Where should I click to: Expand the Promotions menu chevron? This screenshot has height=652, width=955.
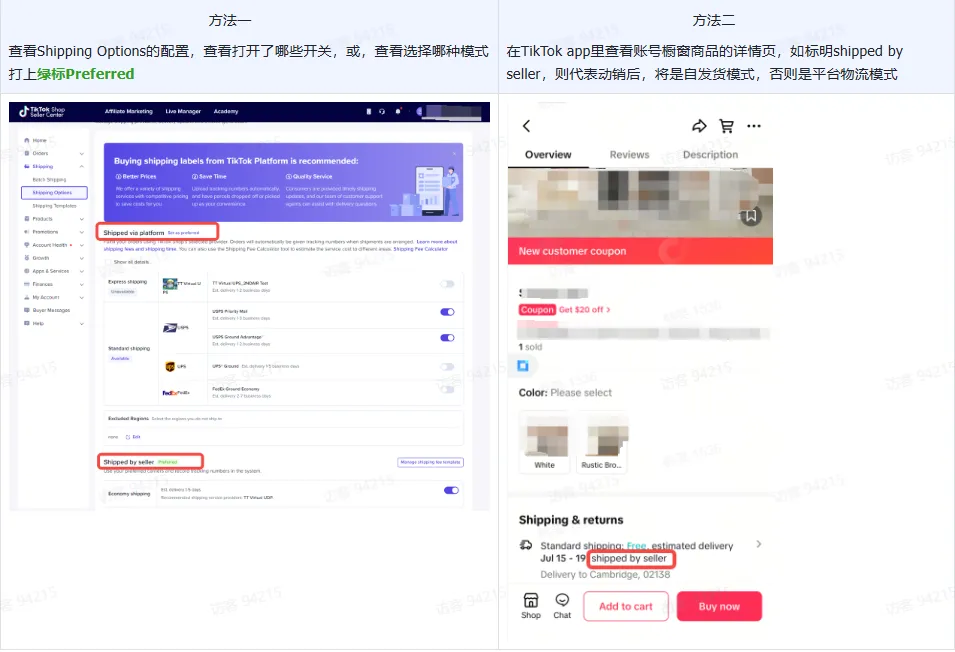[82, 232]
